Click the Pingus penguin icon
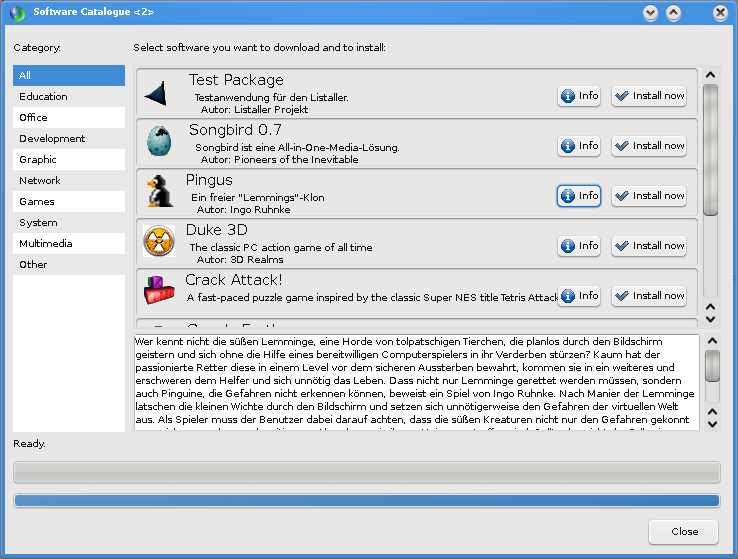Screen dimensions: 738x559 click(157, 191)
